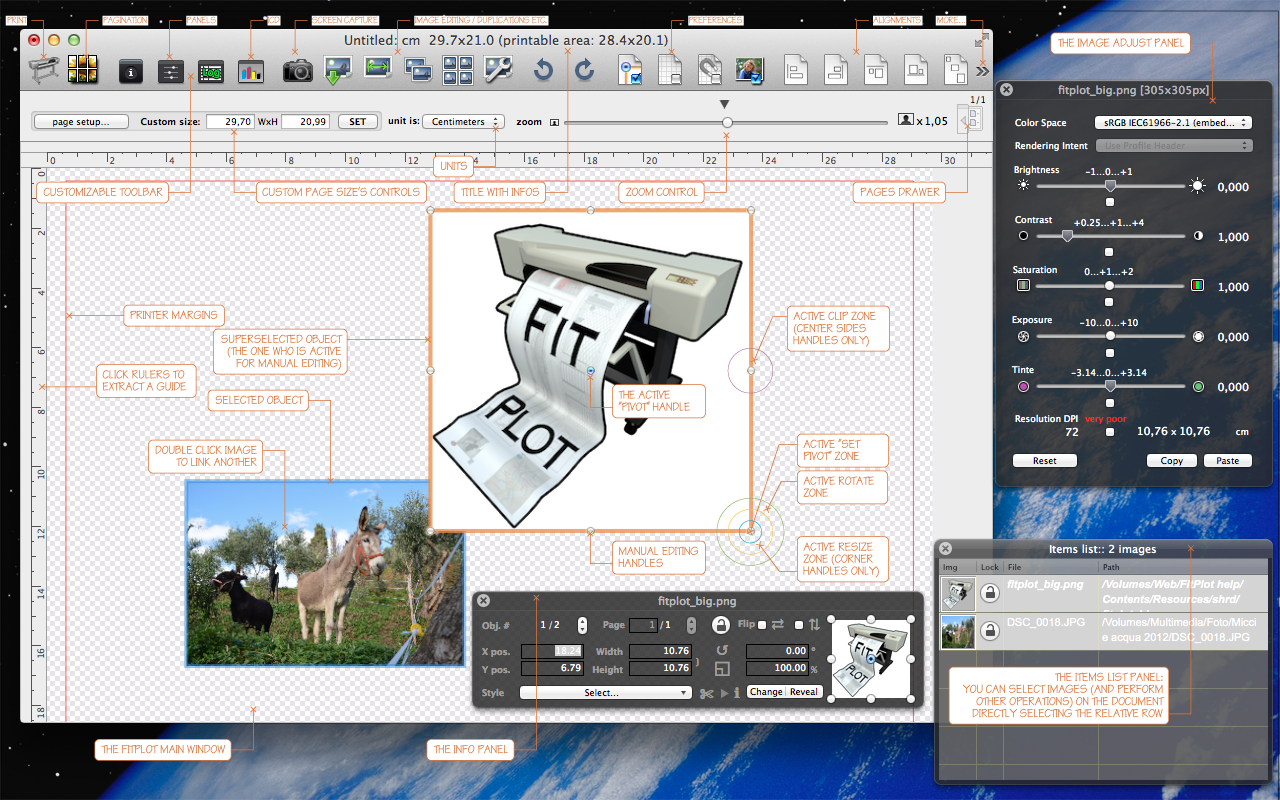
Task: Tick the checkbox under the Brightness slider
Action: (x=1109, y=202)
